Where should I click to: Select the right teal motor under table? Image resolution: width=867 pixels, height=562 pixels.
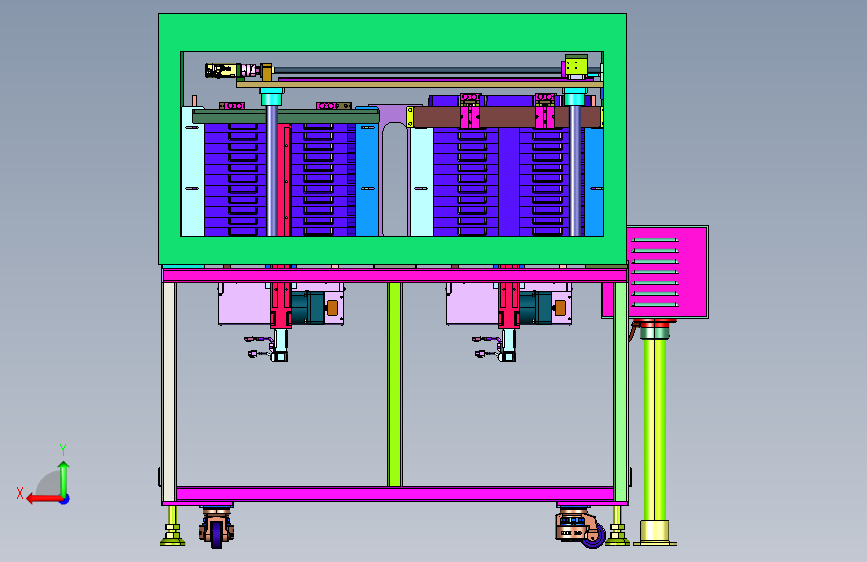click(536, 308)
